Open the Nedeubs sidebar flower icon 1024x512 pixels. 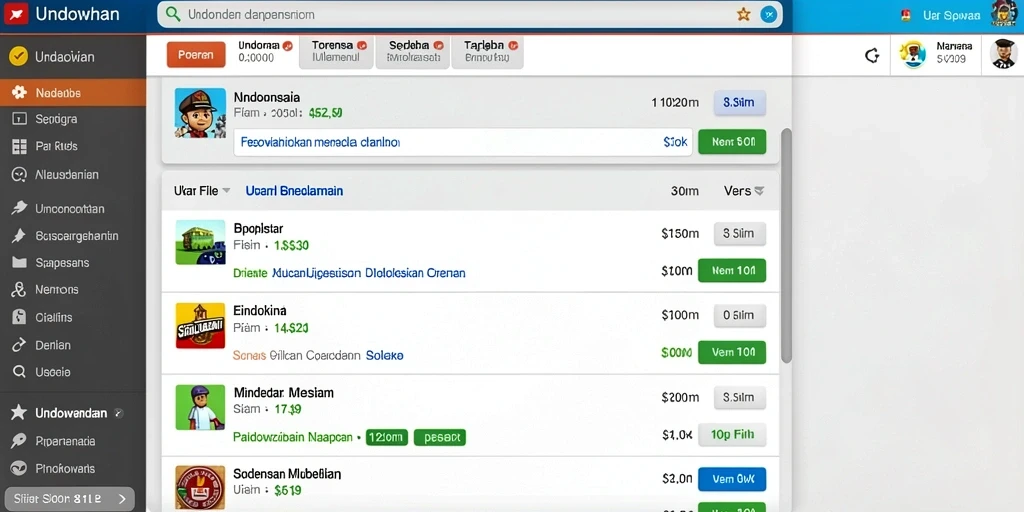point(19,93)
